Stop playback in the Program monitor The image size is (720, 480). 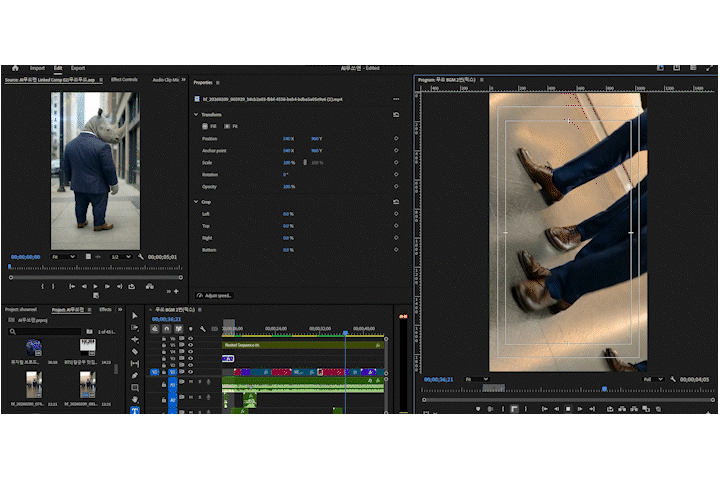[568, 409]
